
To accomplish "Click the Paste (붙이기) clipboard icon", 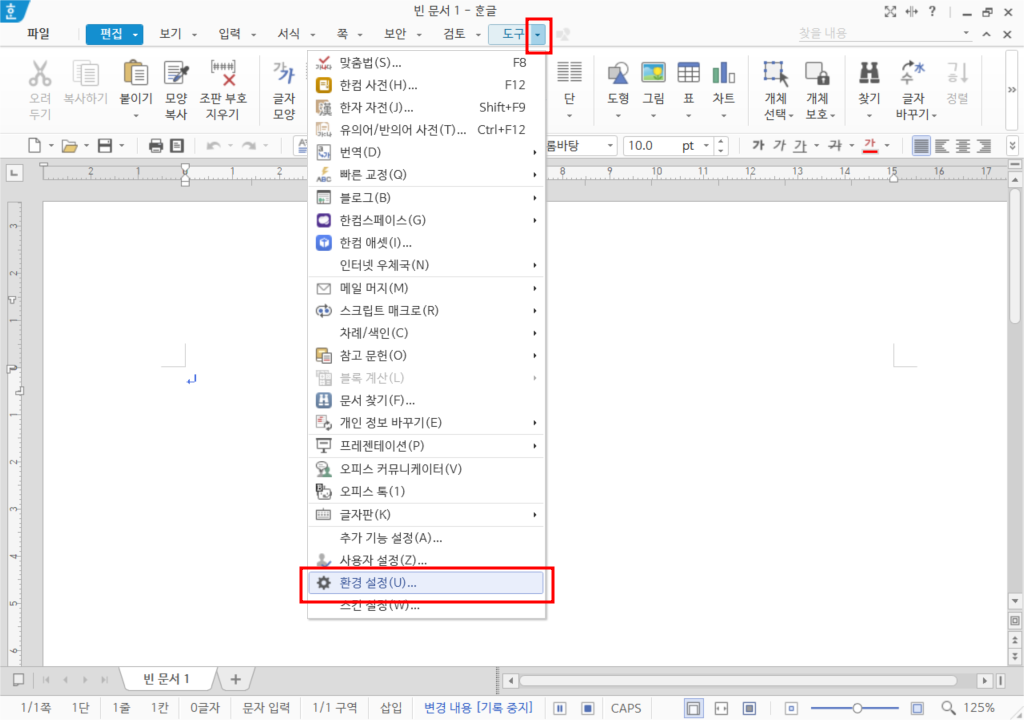I will coord(135,73).
